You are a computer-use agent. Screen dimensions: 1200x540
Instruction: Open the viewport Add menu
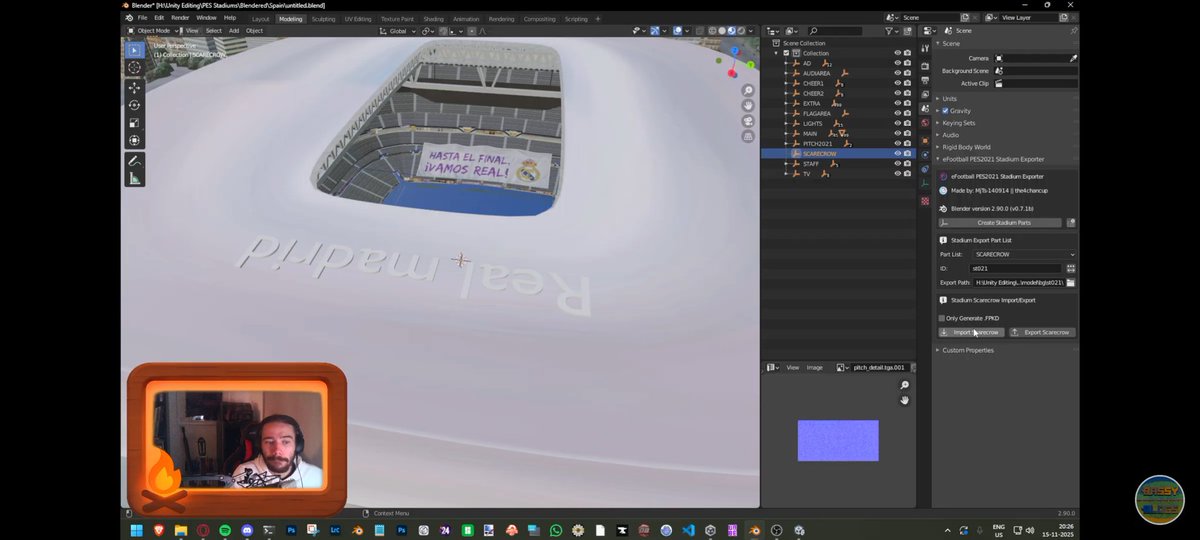[x=234, y=31]
